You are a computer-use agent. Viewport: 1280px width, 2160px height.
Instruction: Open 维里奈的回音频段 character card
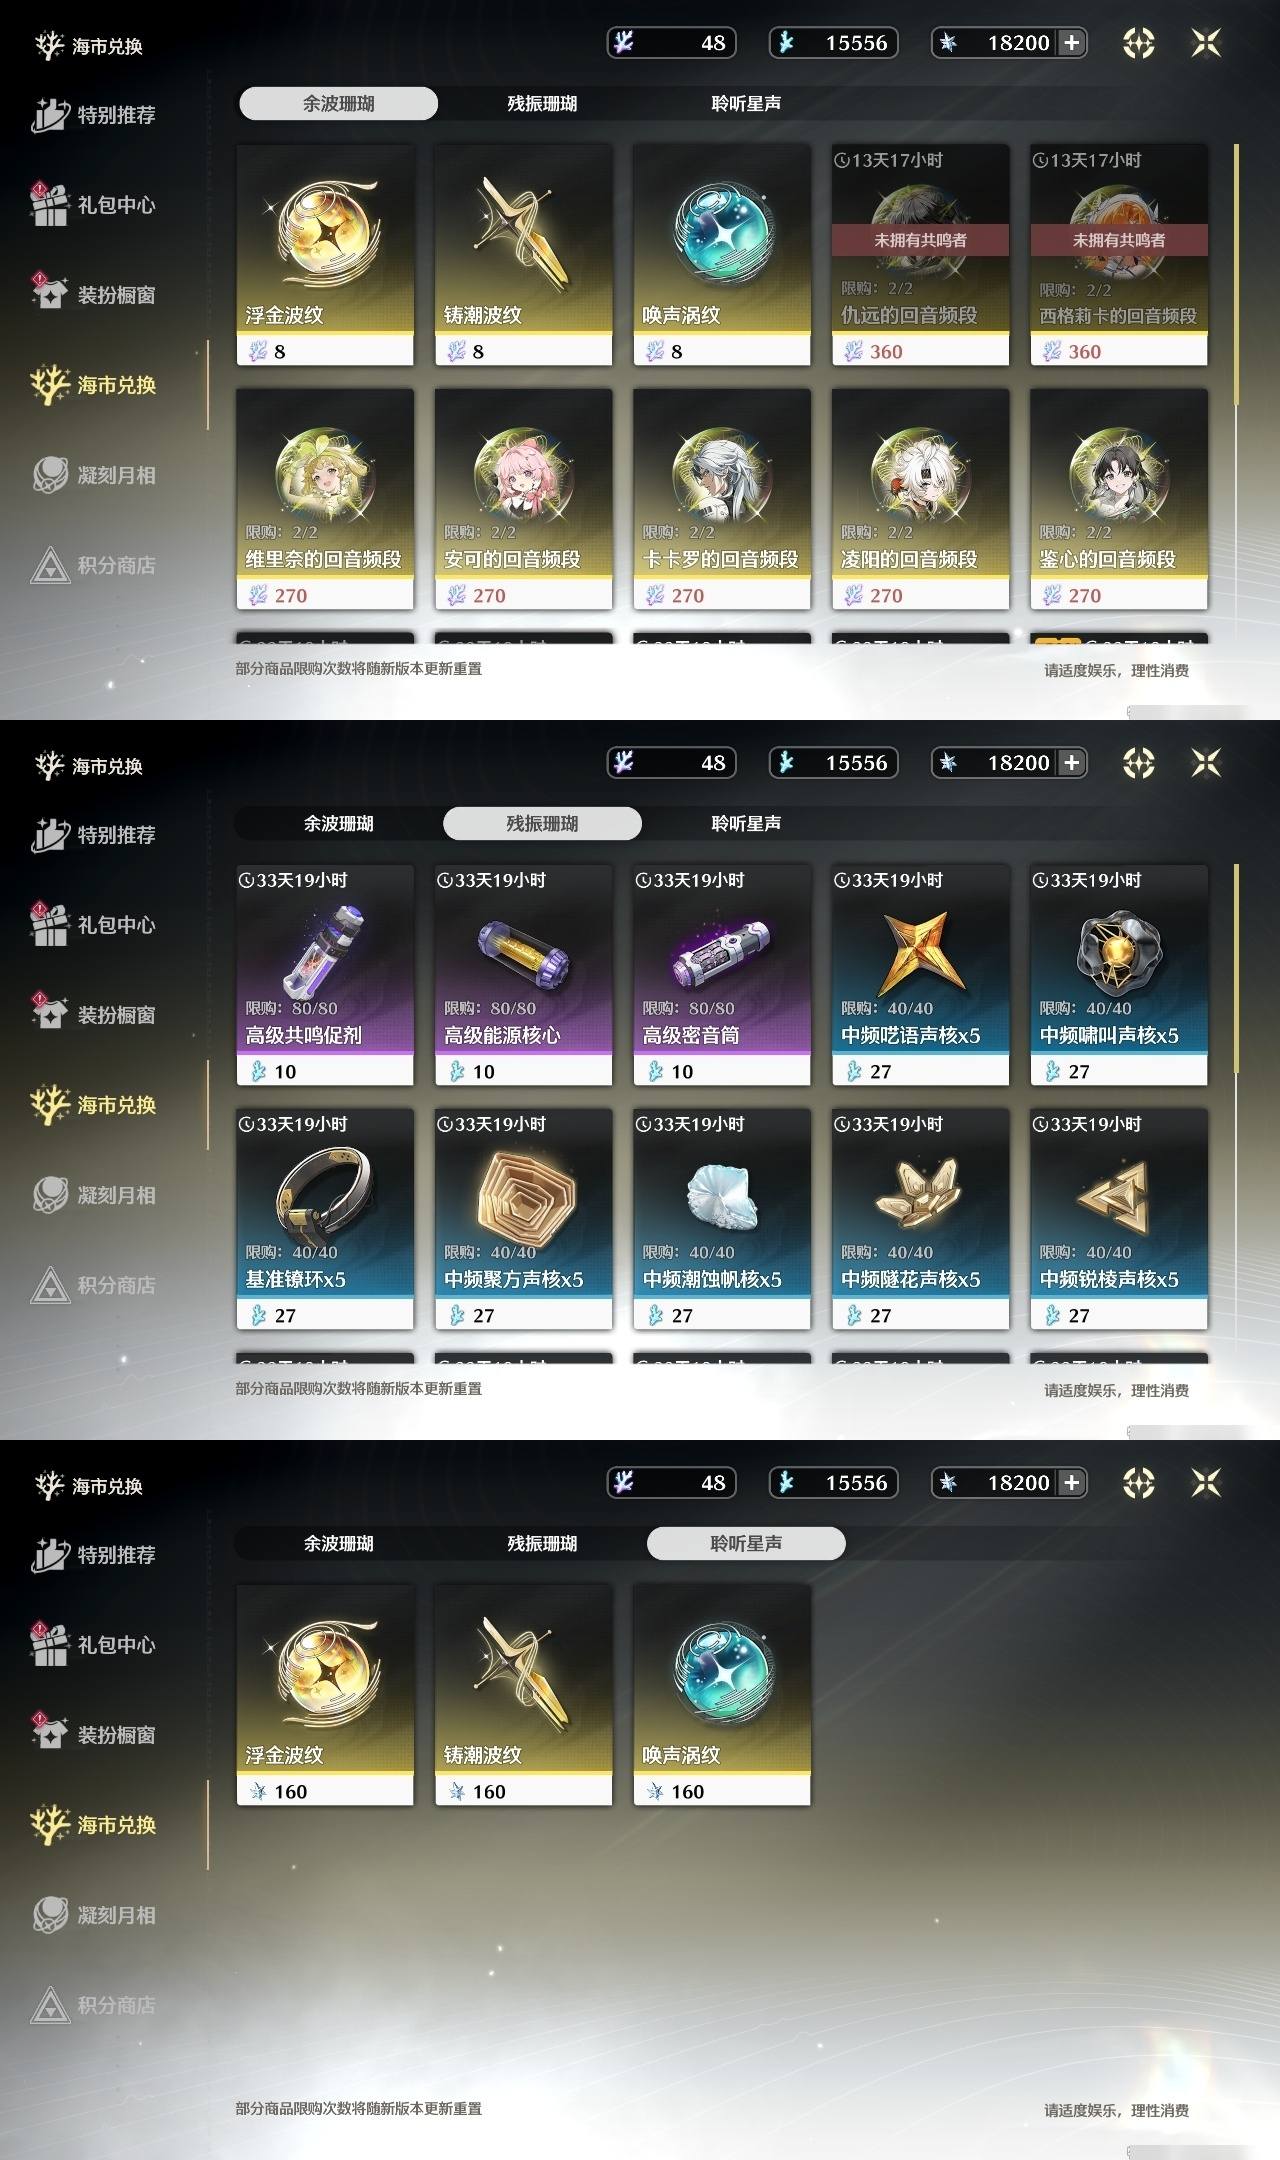click(325, 499)
